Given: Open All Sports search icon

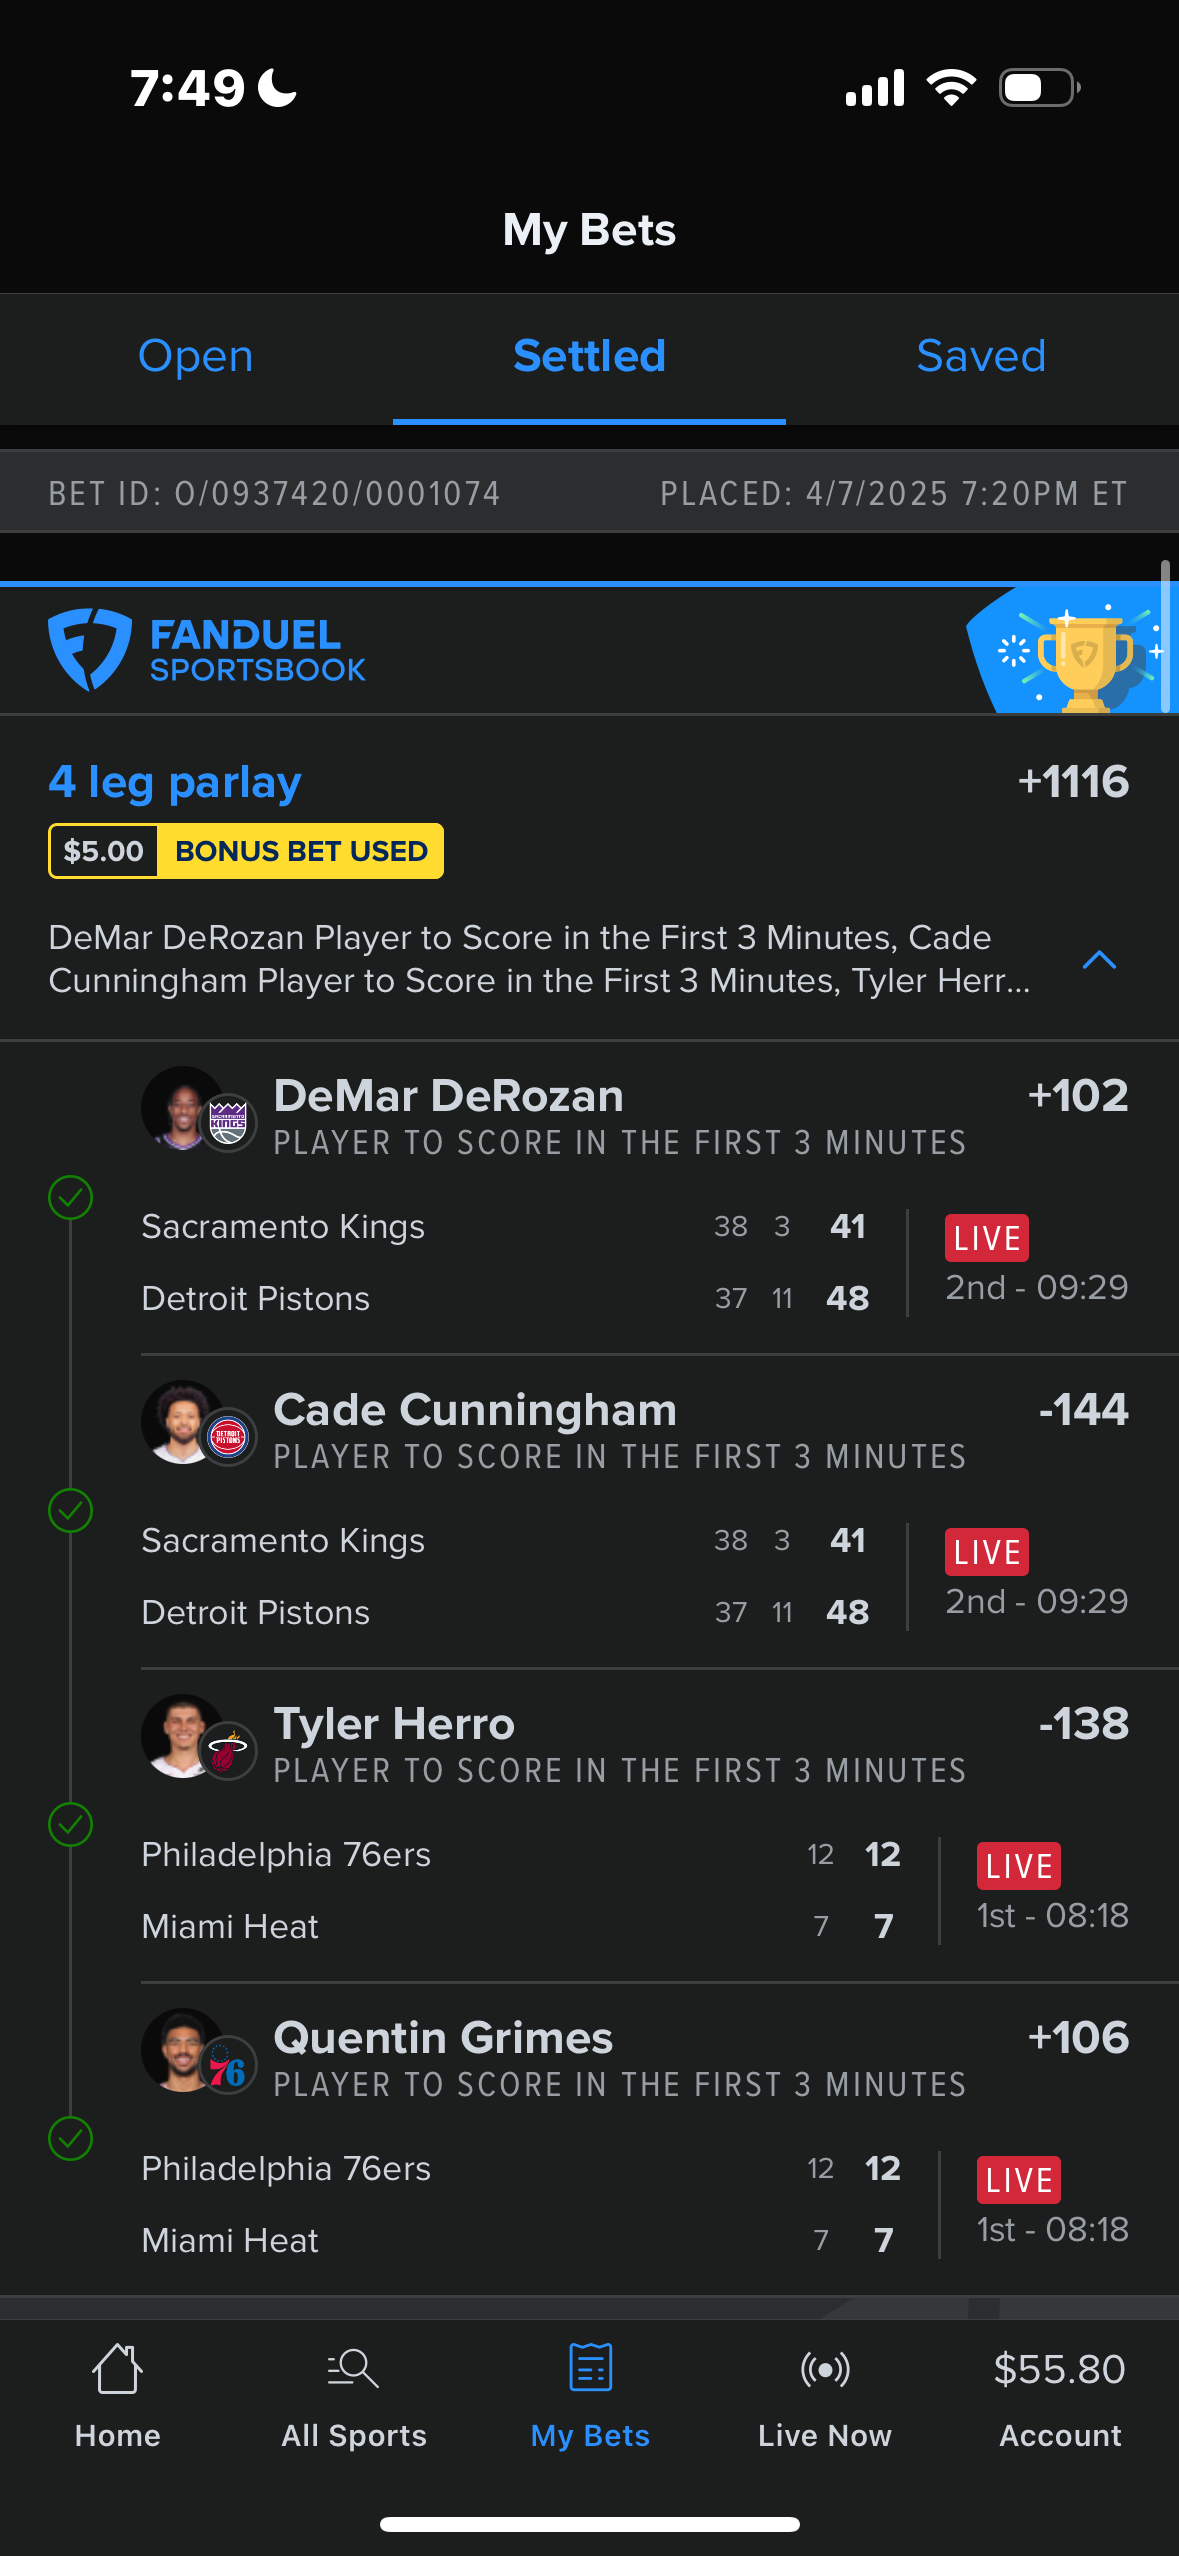Looking at the screenshot, I should (x=353, y=2369).
